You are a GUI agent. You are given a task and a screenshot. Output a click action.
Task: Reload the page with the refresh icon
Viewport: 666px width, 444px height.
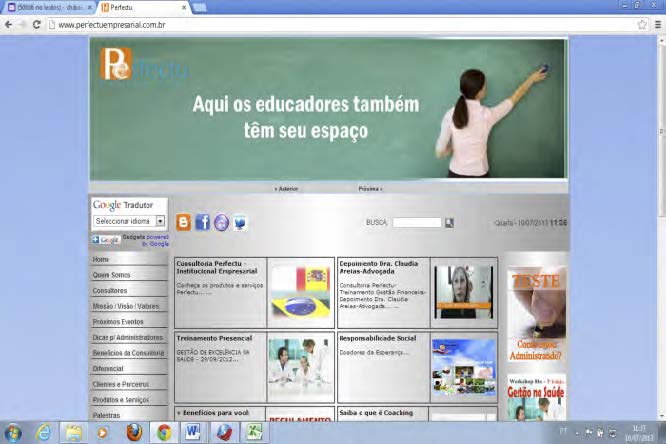(37, 24)
